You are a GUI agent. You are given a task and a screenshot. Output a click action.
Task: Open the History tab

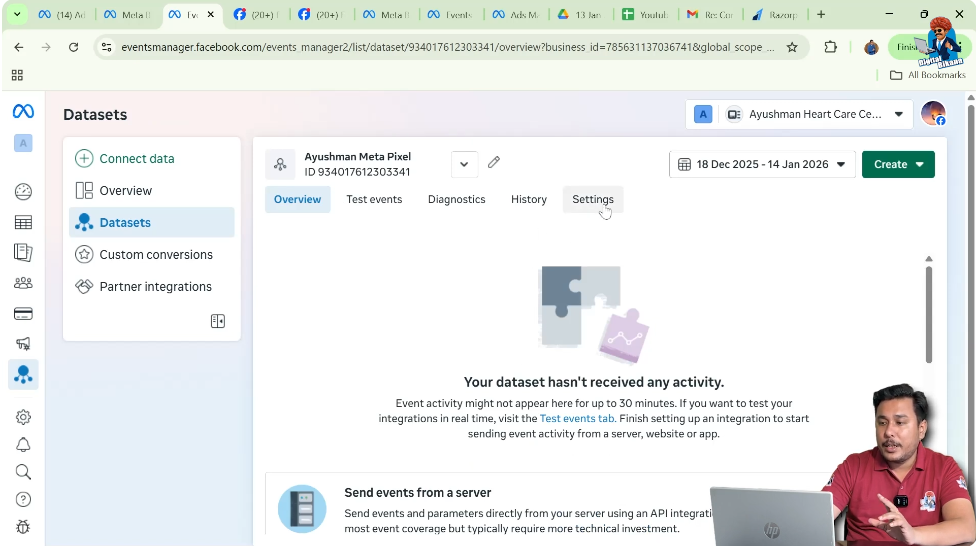tap(528, 199)
